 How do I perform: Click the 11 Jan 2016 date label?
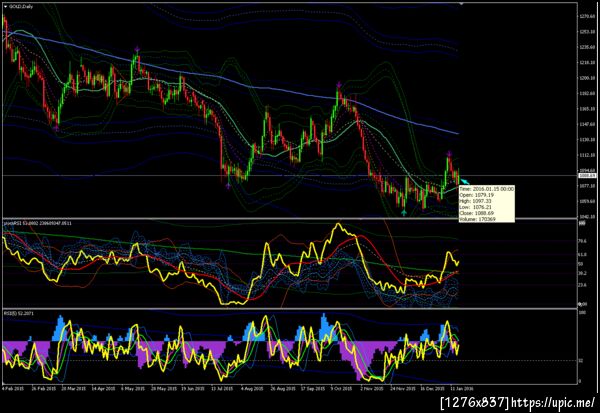462,388
